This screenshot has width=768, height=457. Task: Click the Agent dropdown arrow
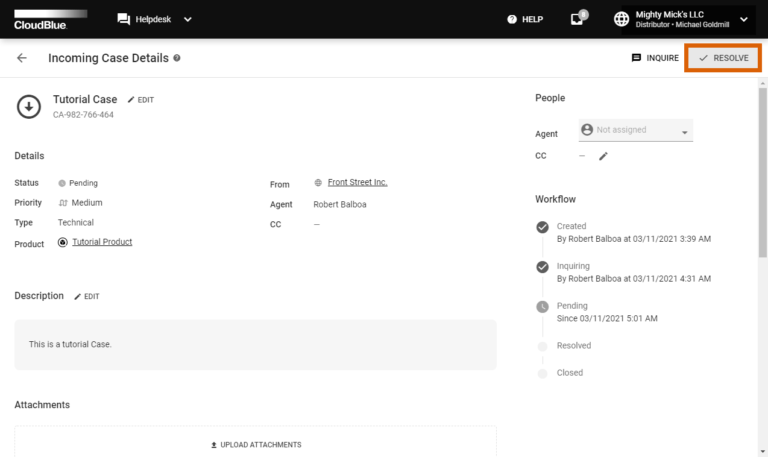(x=685, y=132)
